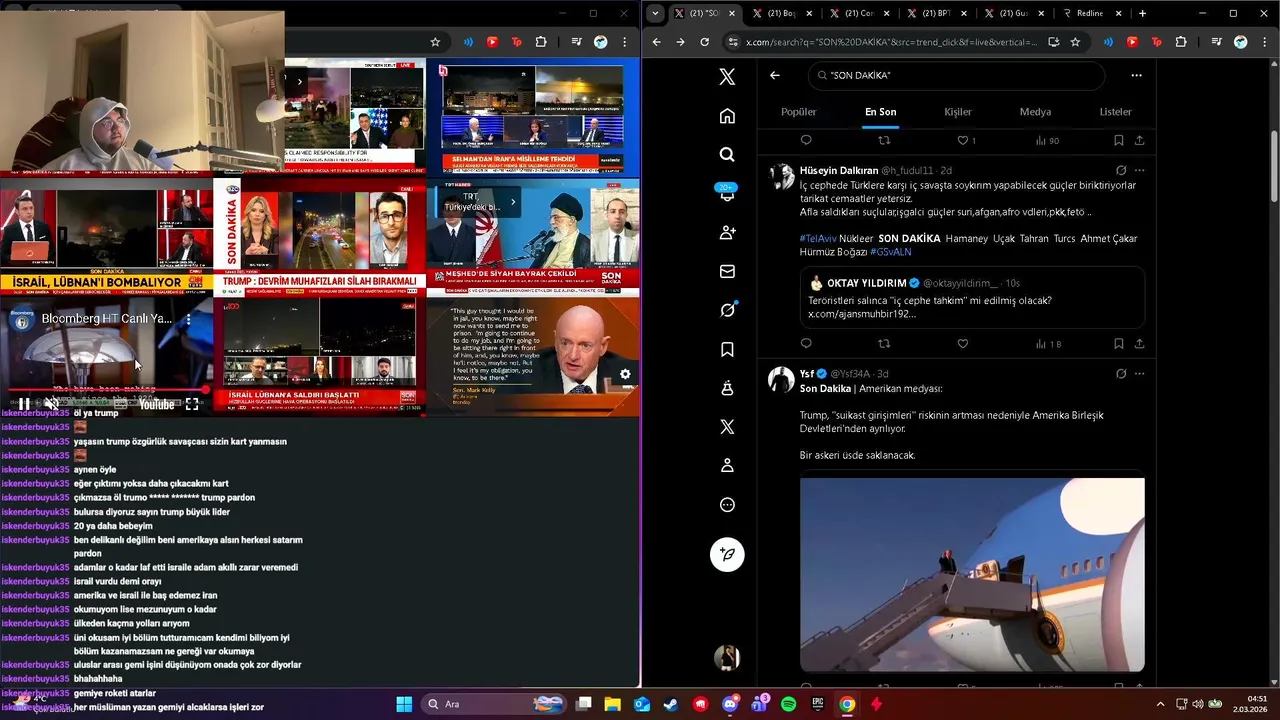Open Bookmarks icon in X sidebar
The image size is (1280, 720).
pyautogui.click(x=727, y=349)
